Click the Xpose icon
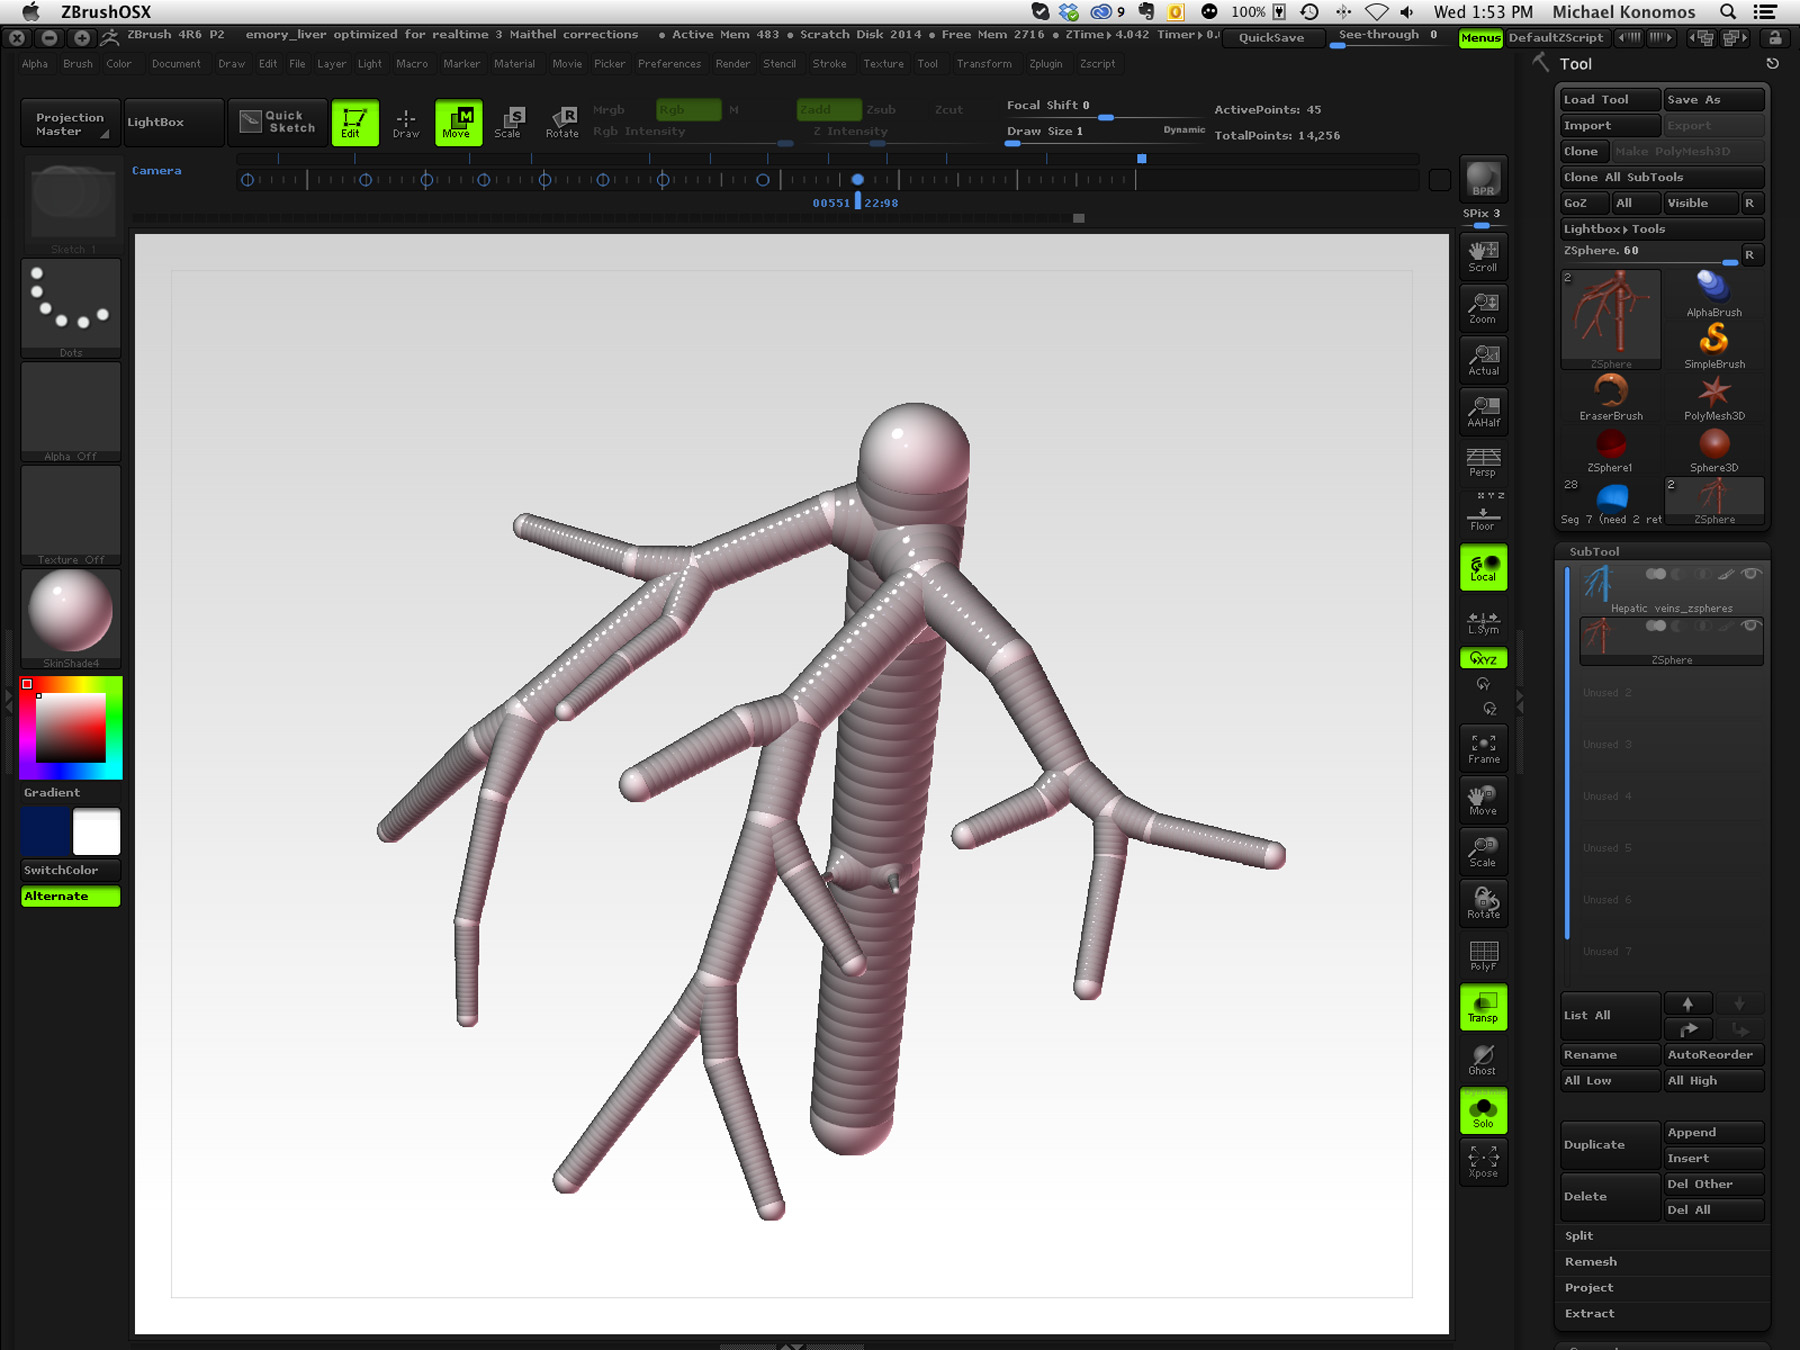The height and width of the screenshot is (1350, 1800). point(1483,1161)
